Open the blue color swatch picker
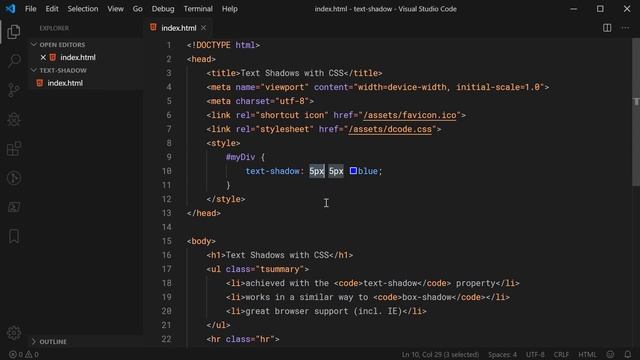 (353, 171)
